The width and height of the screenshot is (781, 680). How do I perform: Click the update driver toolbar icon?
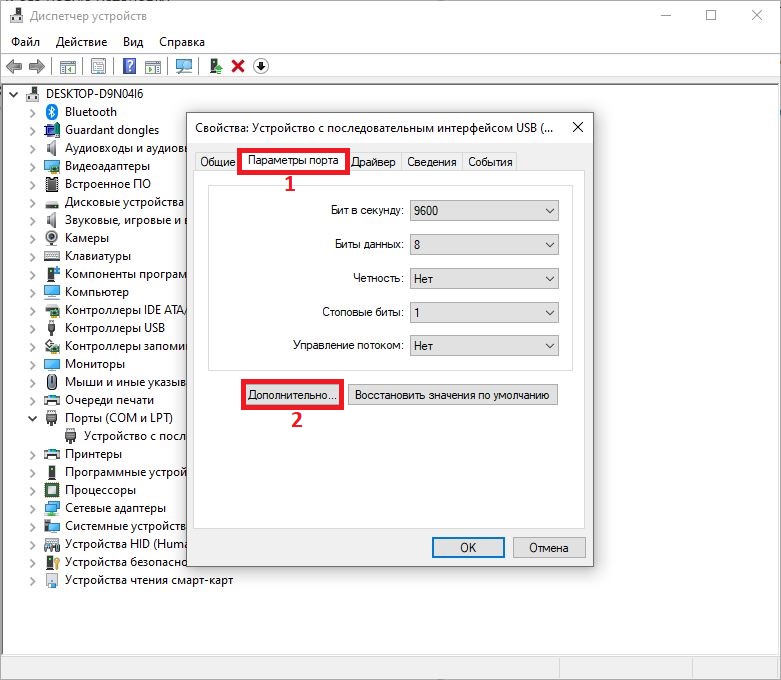tap(215, 67)
